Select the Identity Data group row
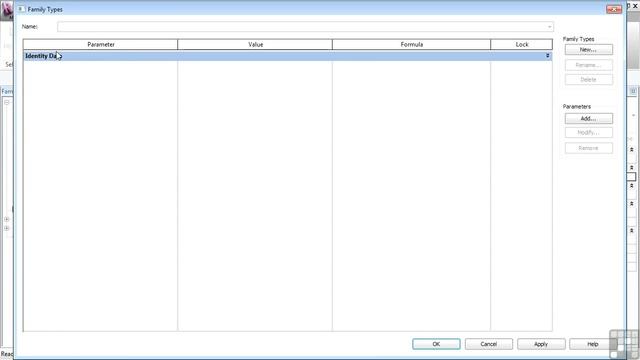Screen dimensions: 640x360 (288, 56)
